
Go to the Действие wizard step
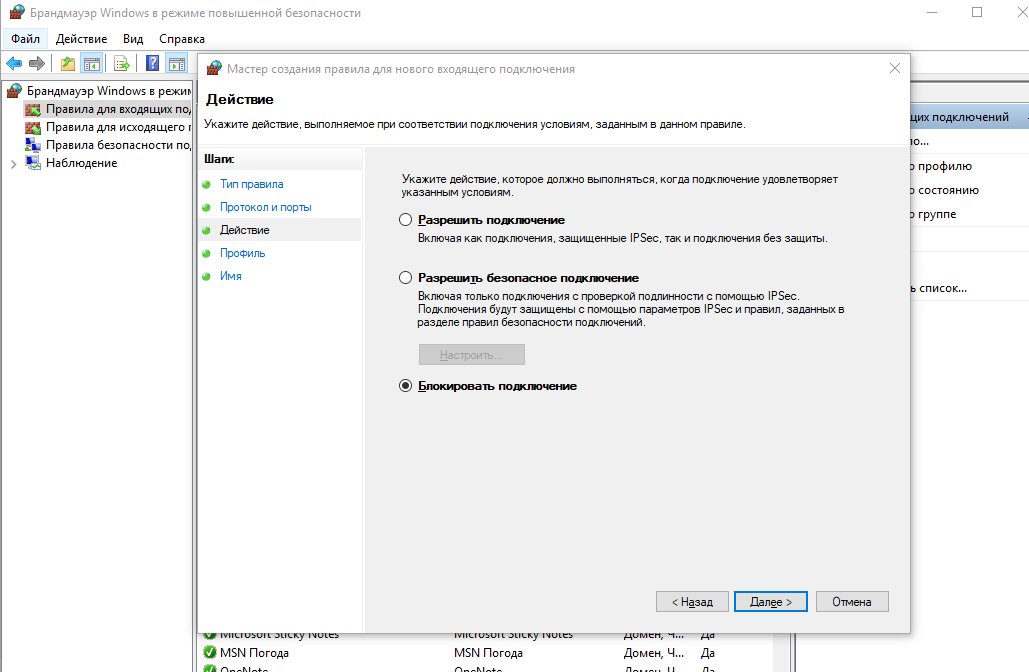[x=245, y=230]
